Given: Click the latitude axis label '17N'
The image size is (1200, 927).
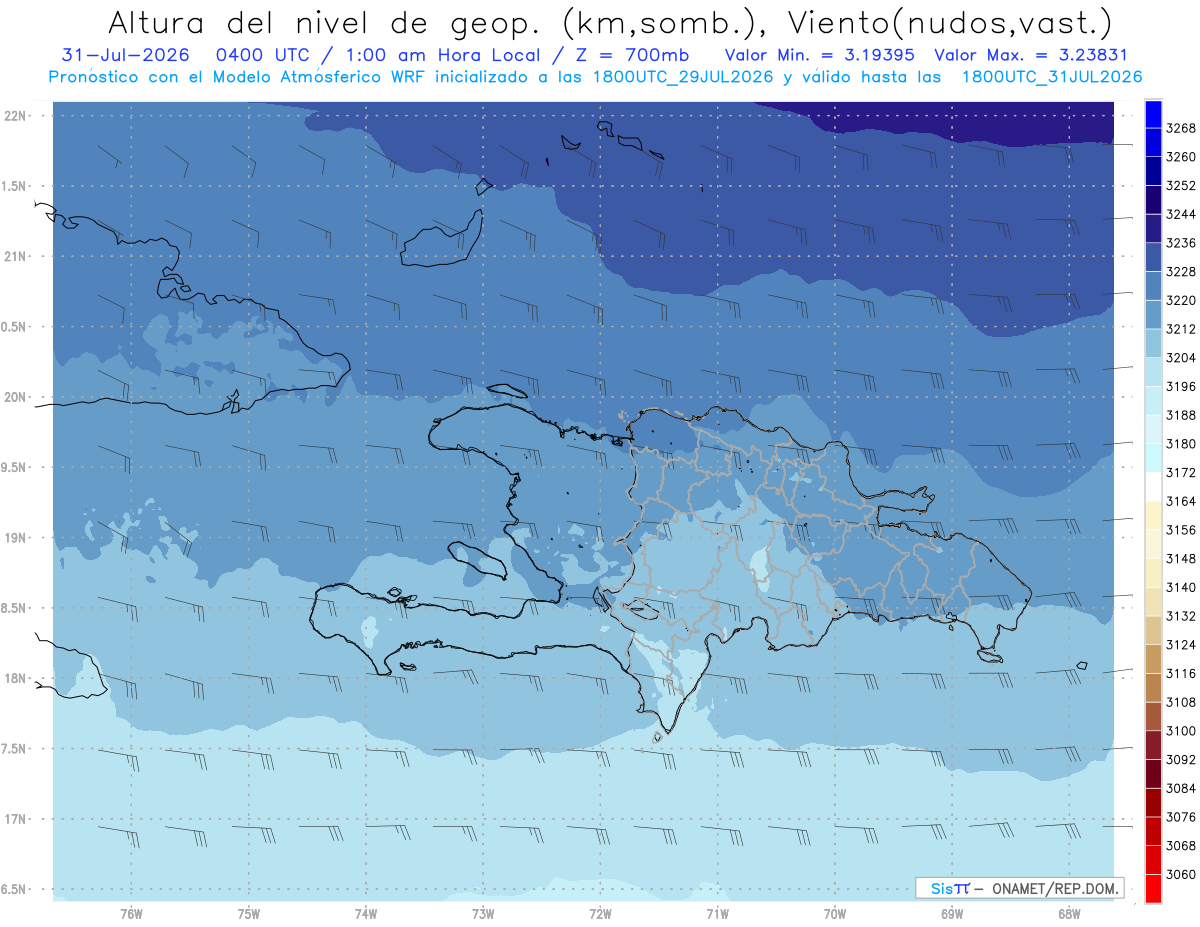Looking at the screenshot, I should (15, 819).
